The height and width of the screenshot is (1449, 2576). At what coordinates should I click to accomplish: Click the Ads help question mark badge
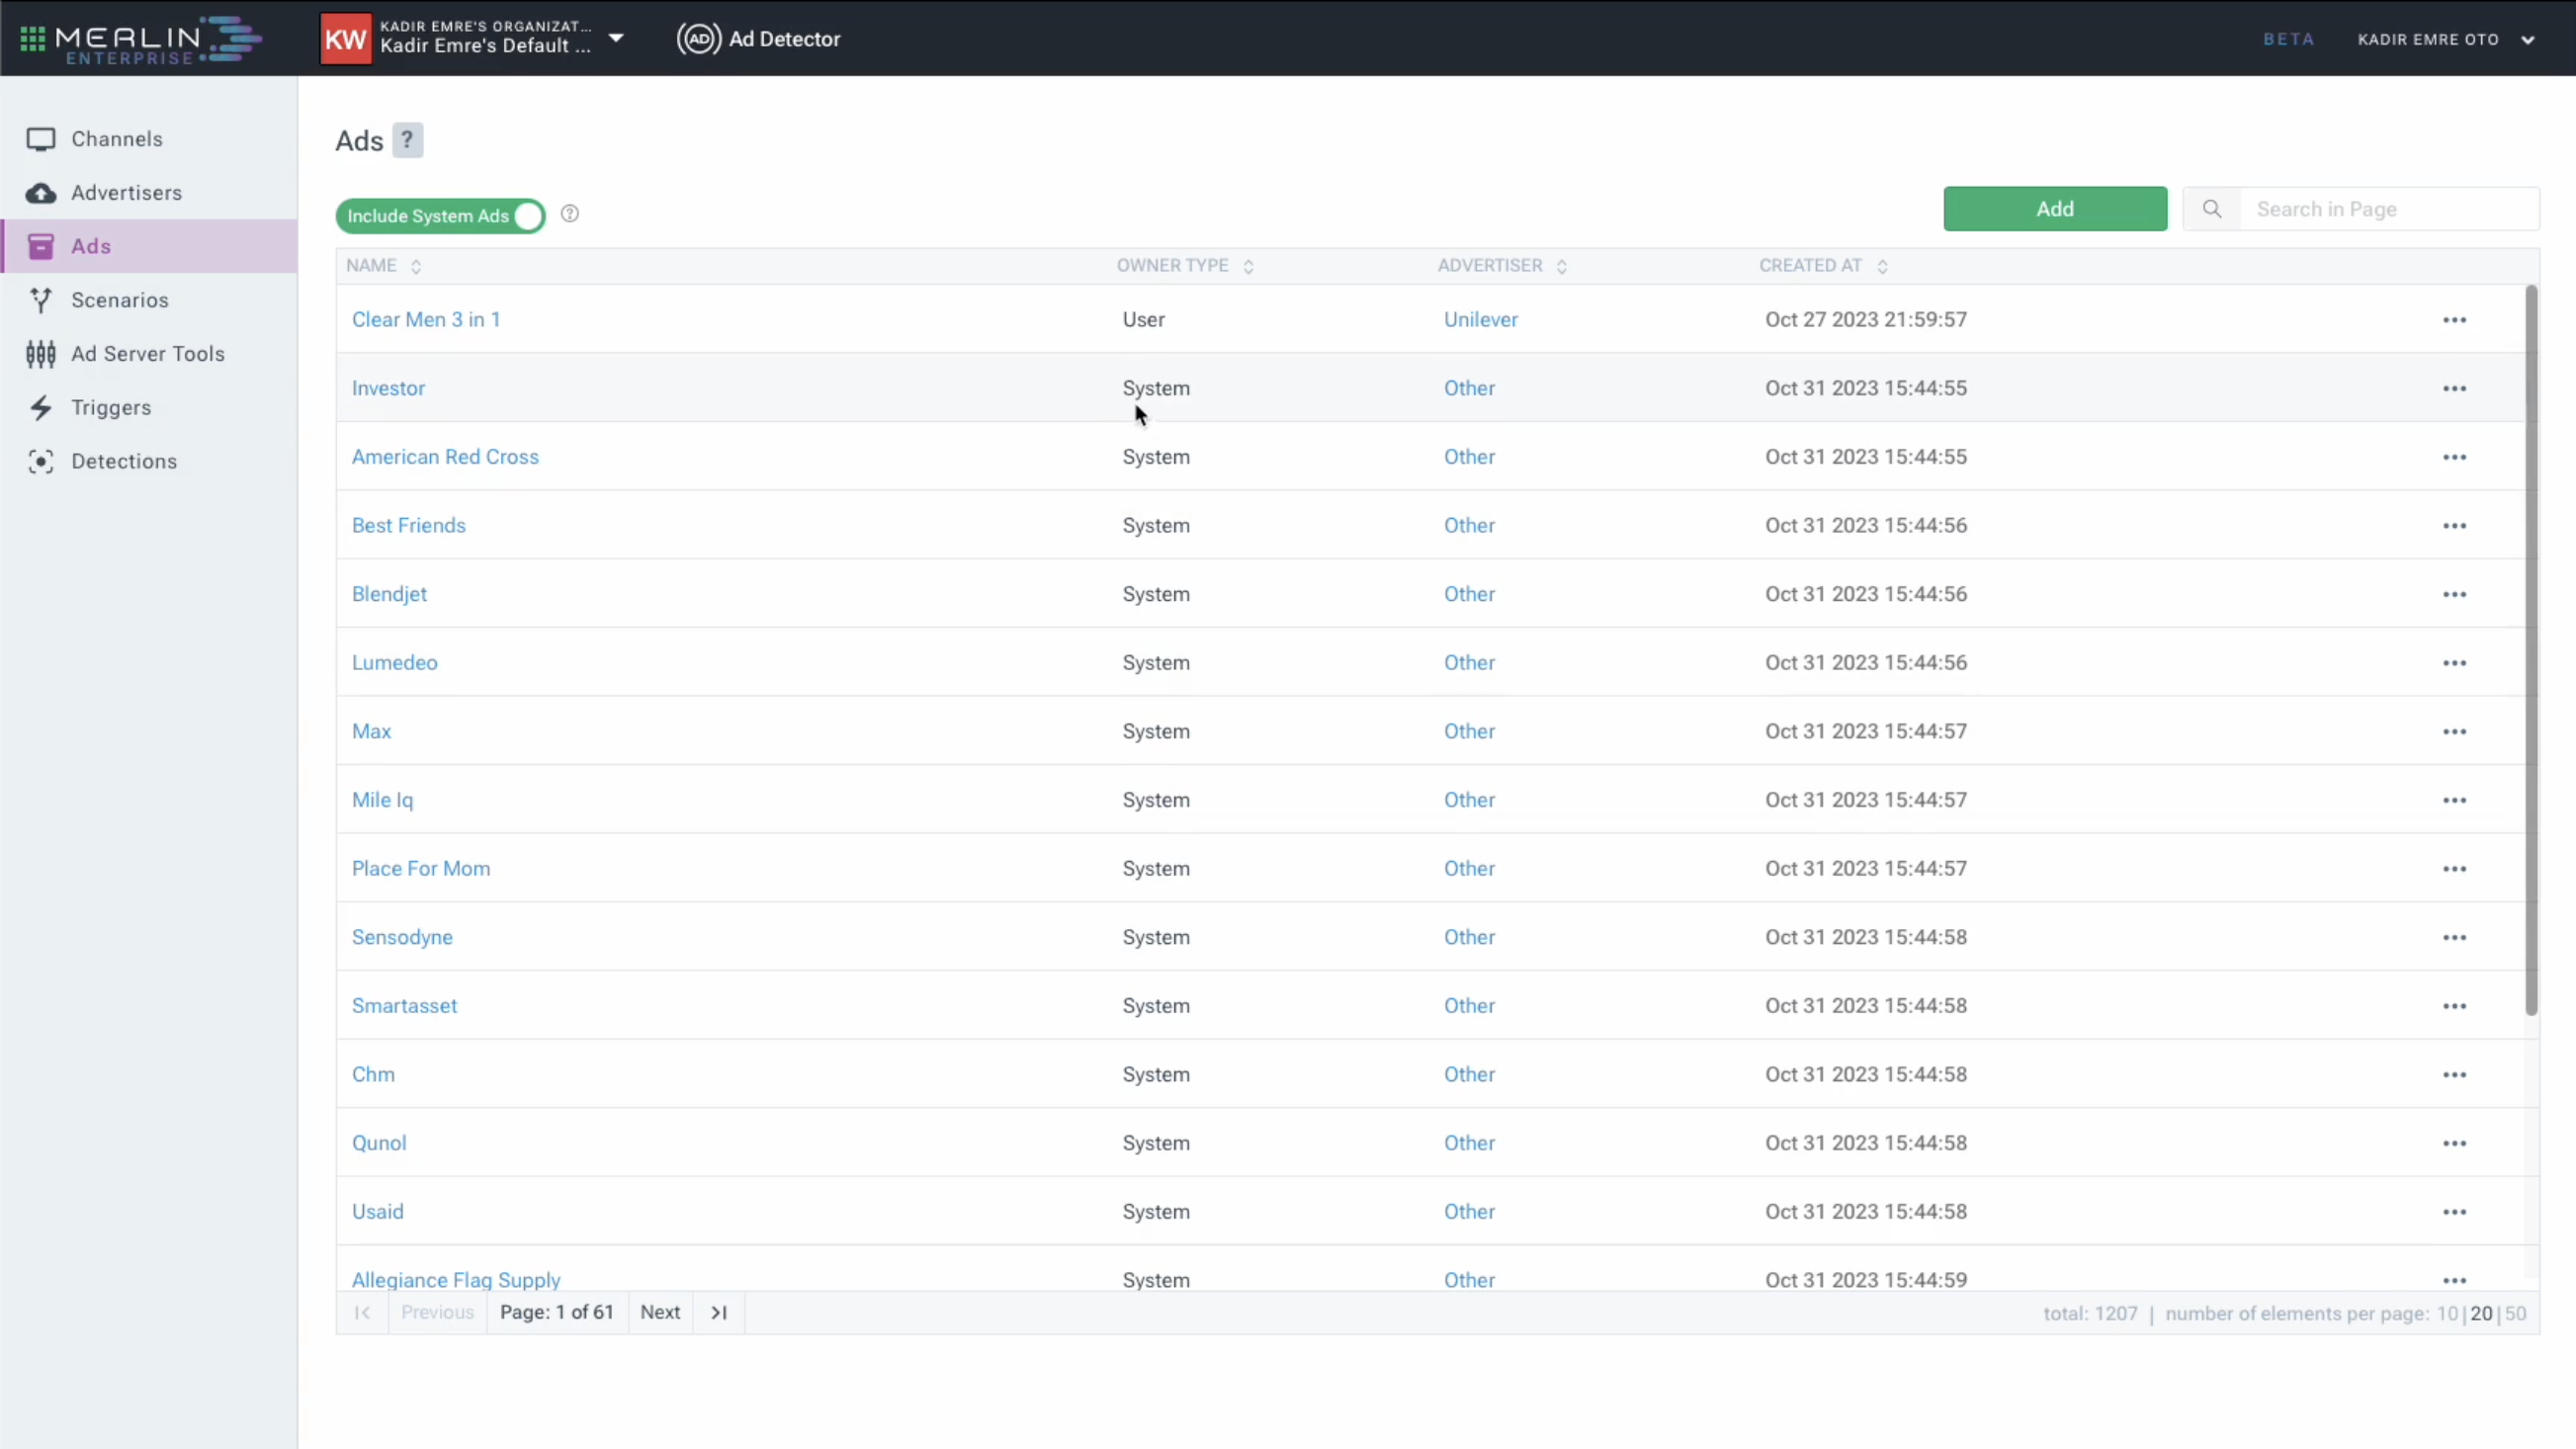point(407,141)
